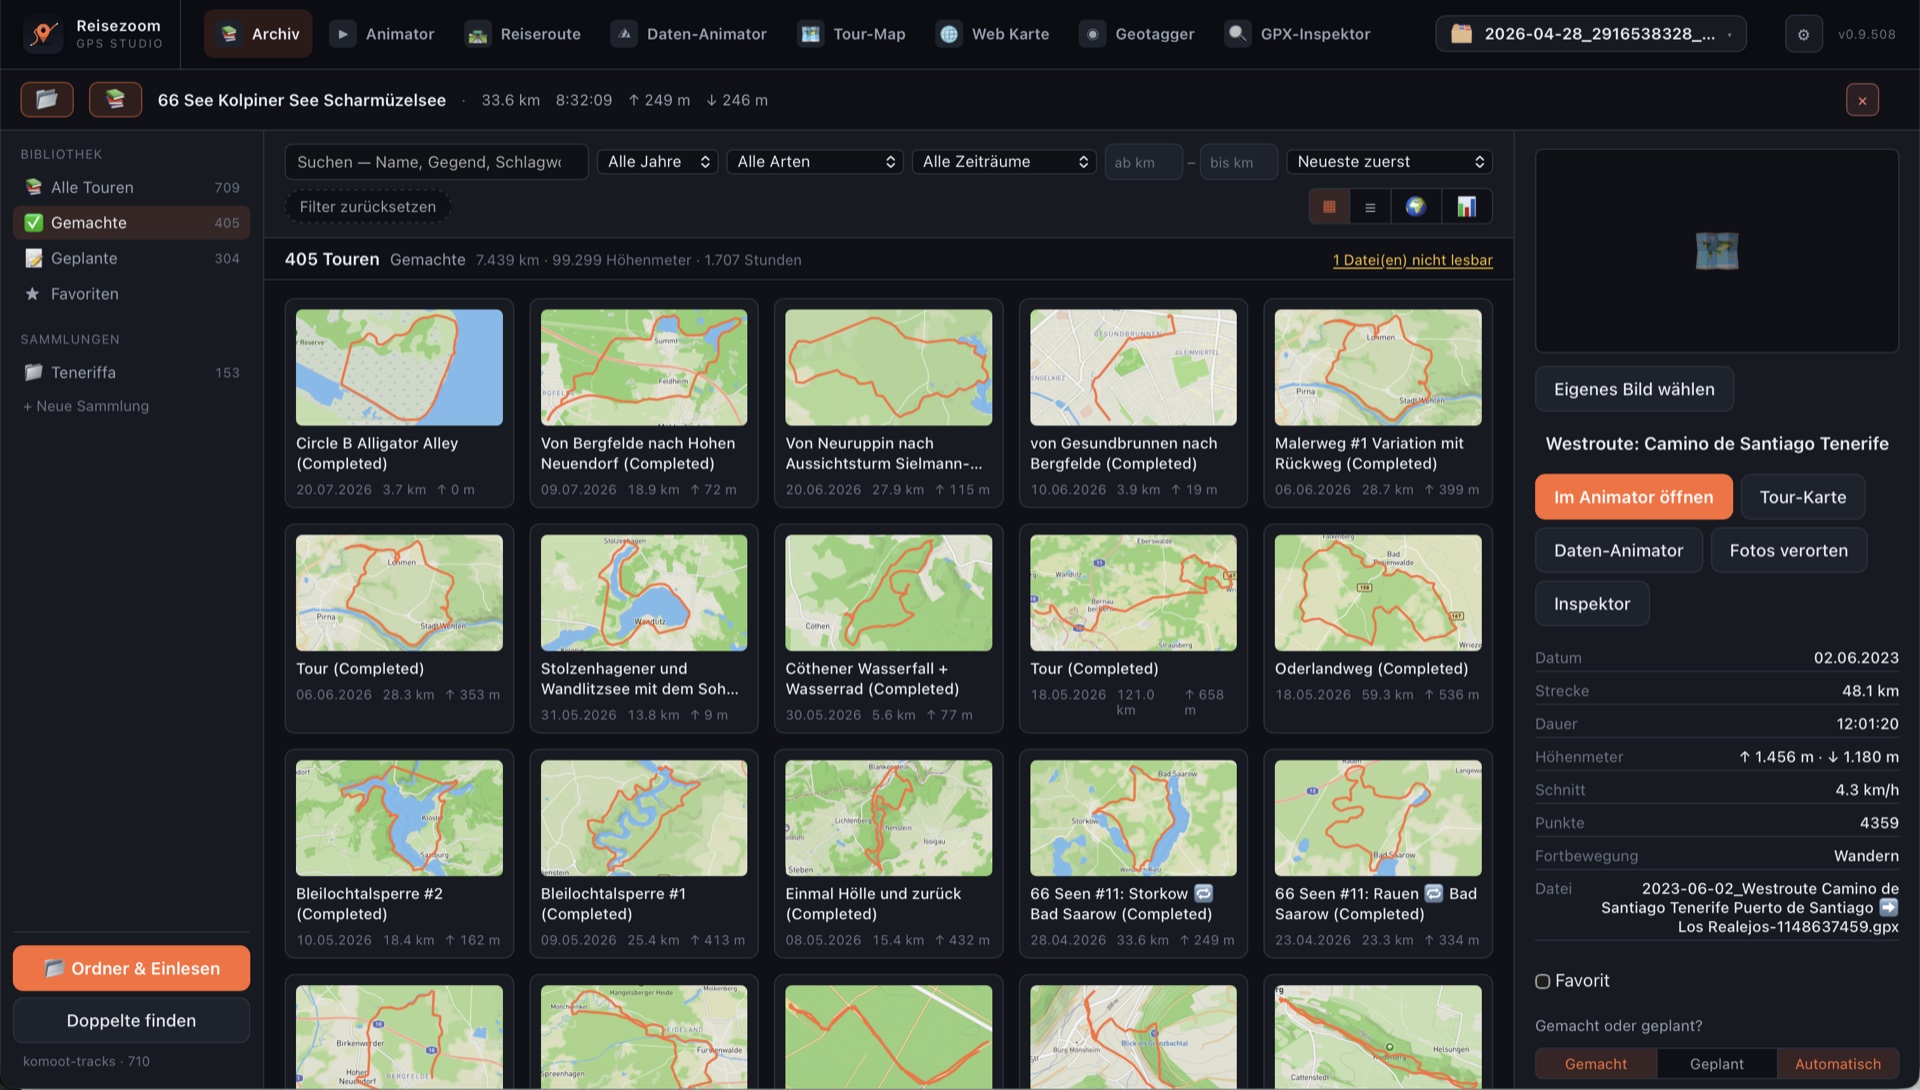Open the Geotagger tab

coord(1138,34)
